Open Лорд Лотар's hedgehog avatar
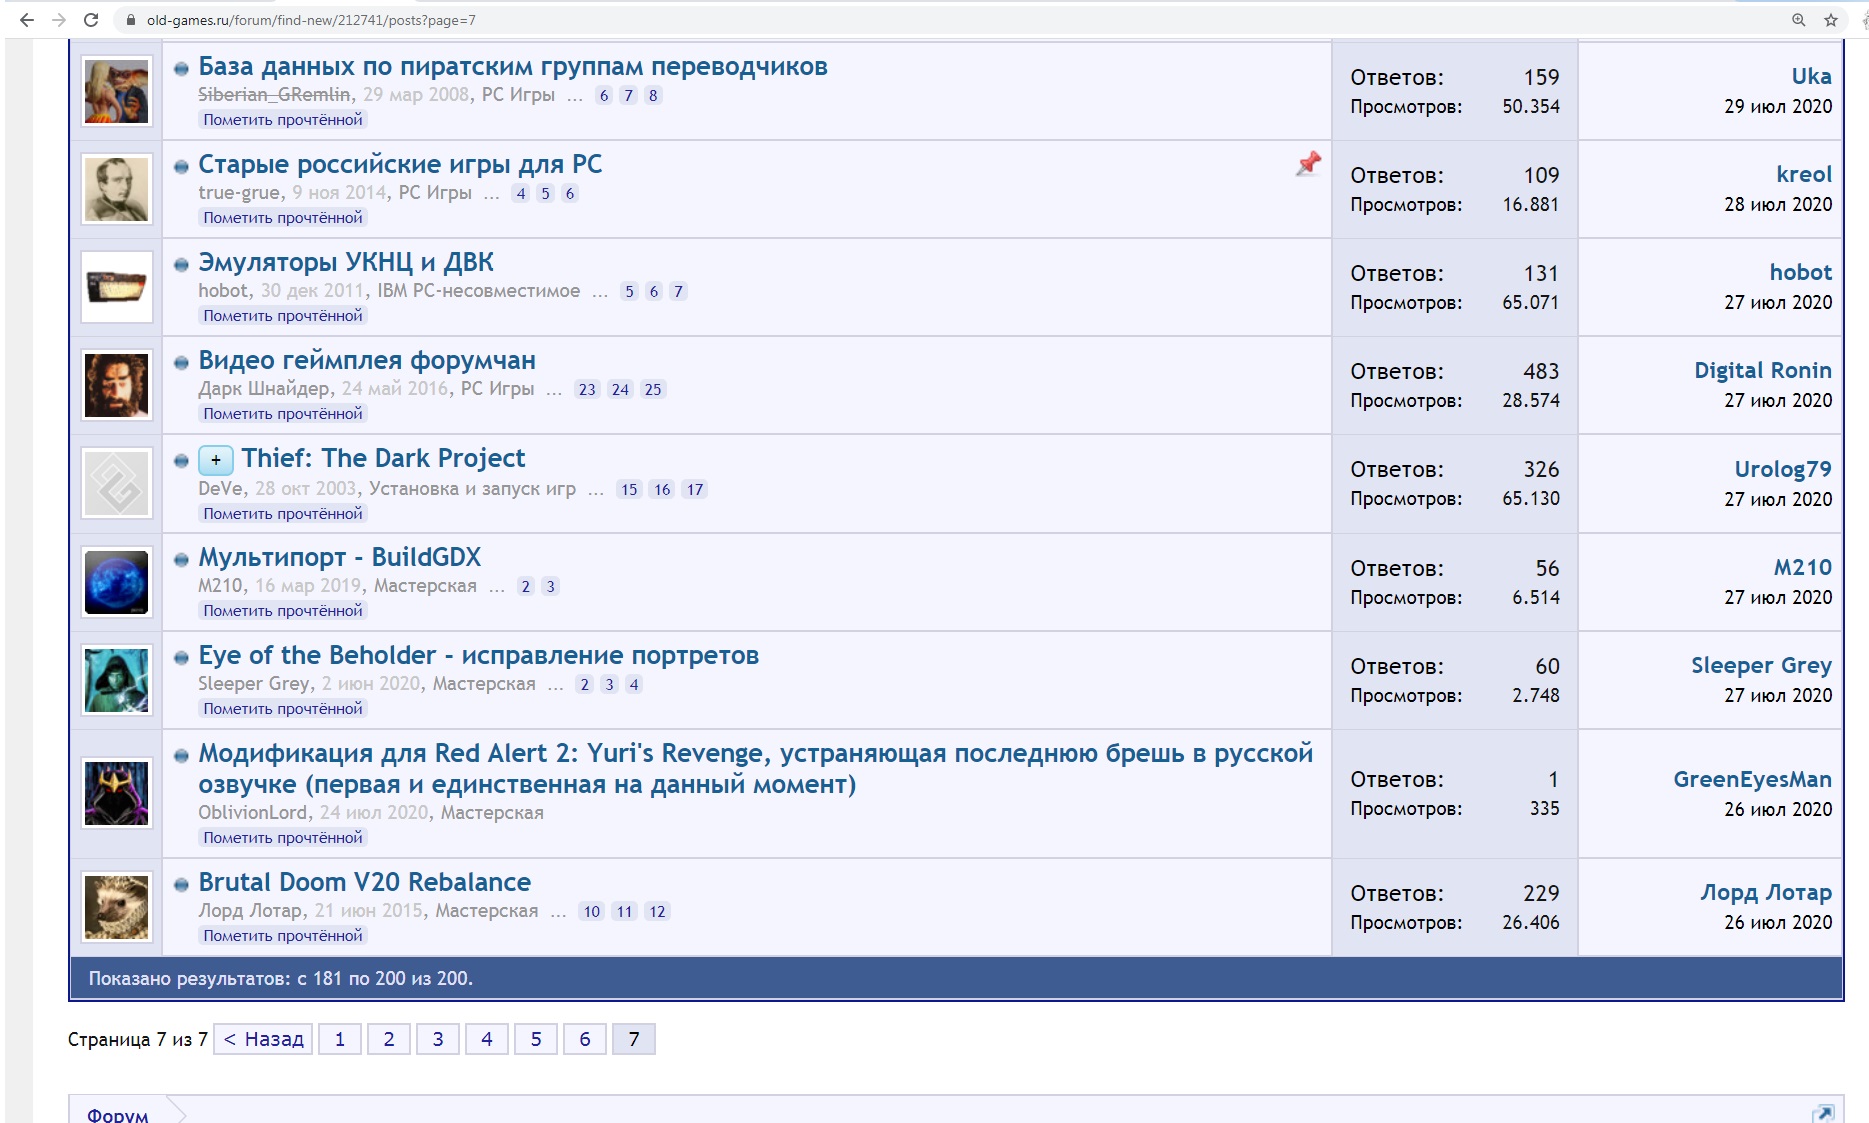 117,907
